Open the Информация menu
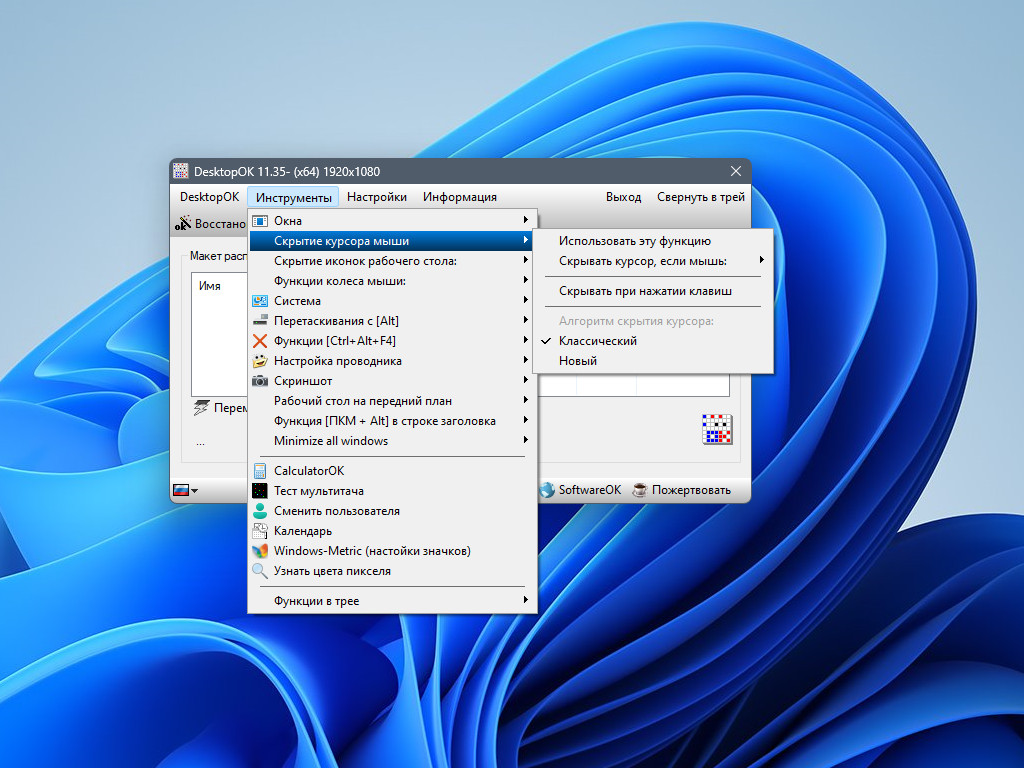Viewport: 1024px width, 768px height. tap(460, 197)
